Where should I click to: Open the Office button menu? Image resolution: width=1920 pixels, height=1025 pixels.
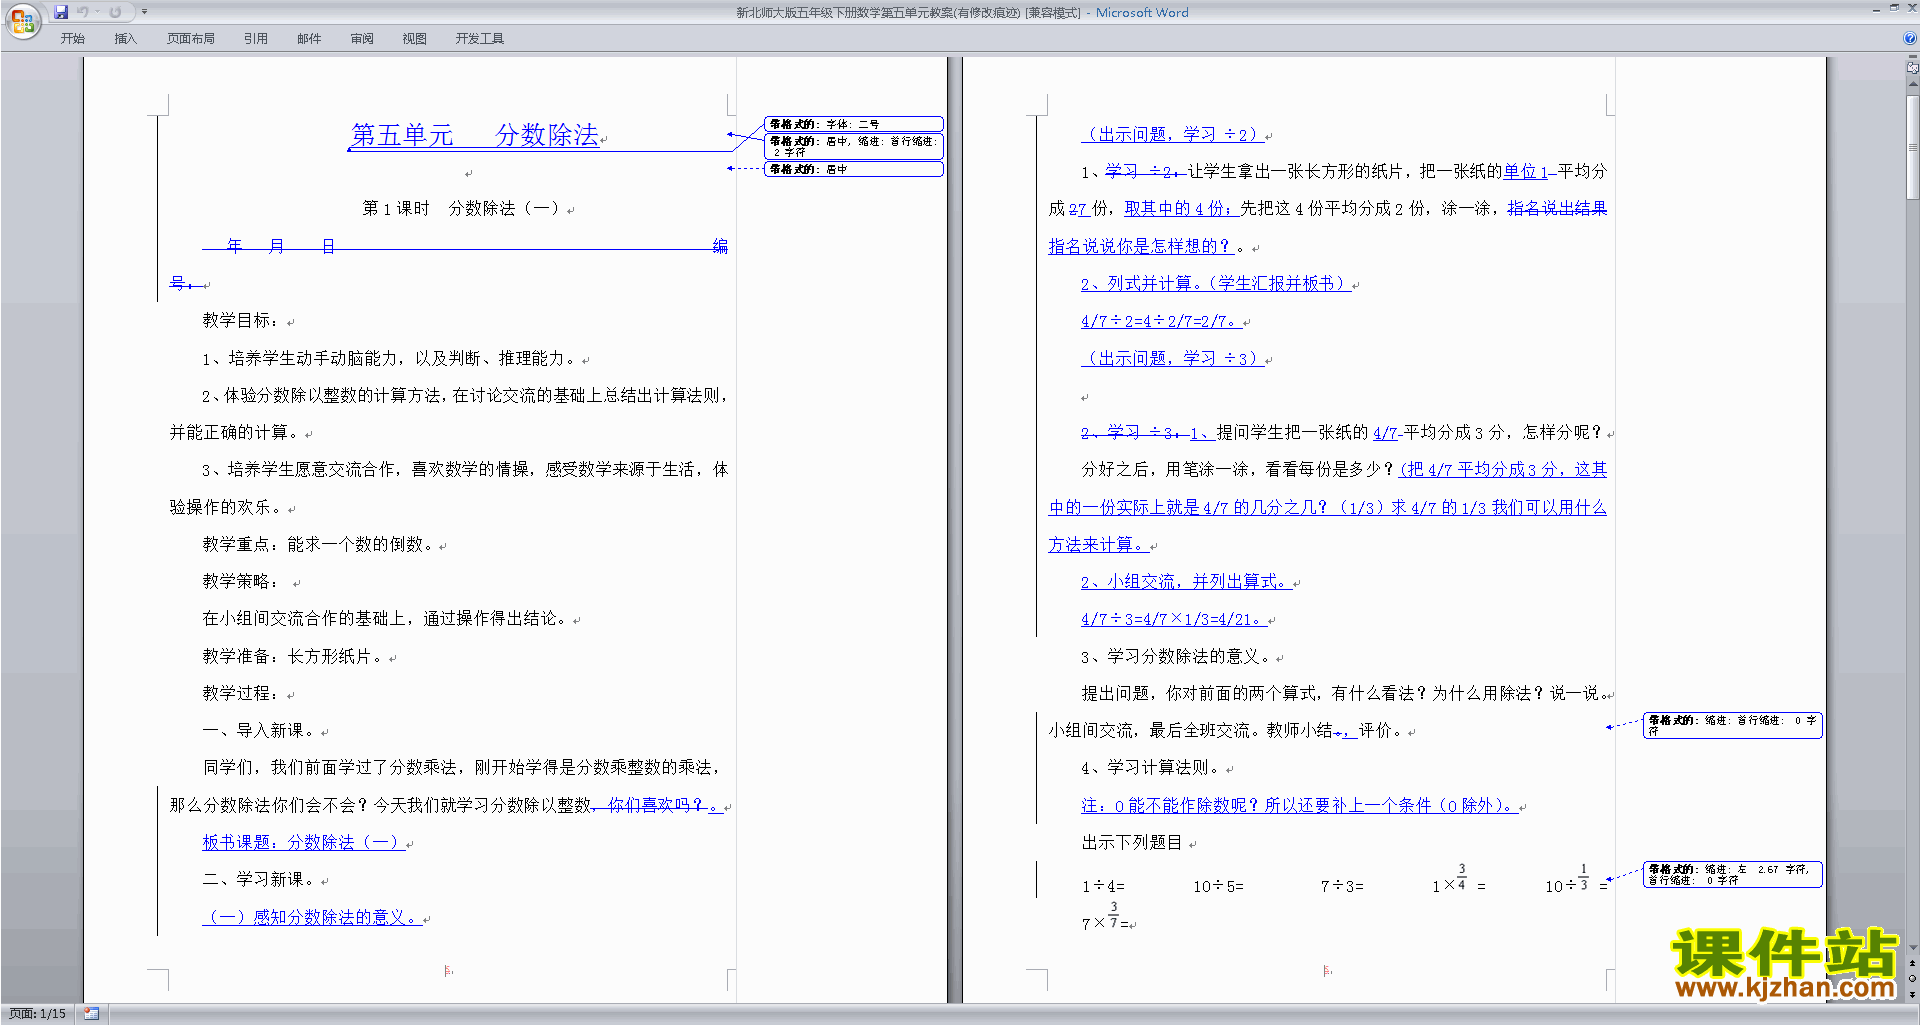pos(22,21)
